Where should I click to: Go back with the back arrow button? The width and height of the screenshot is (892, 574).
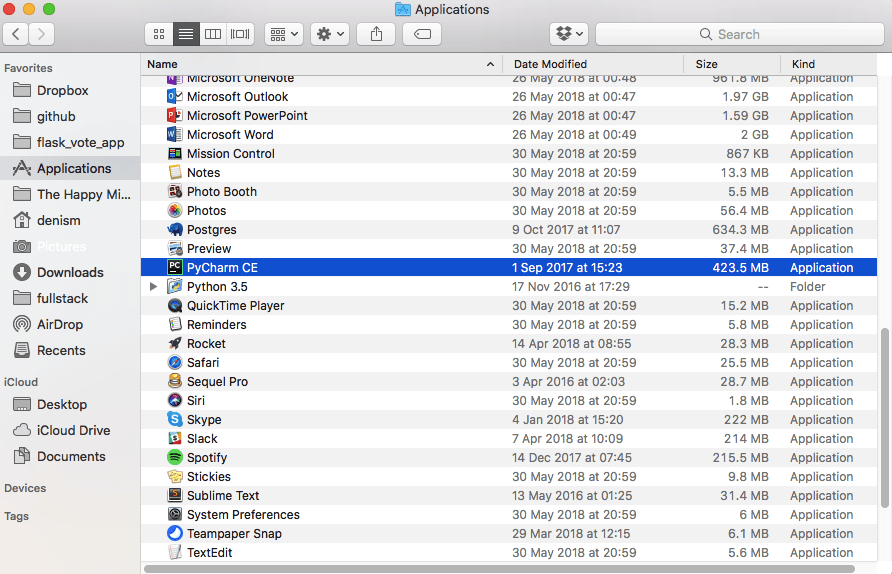[x=16, y=34]
